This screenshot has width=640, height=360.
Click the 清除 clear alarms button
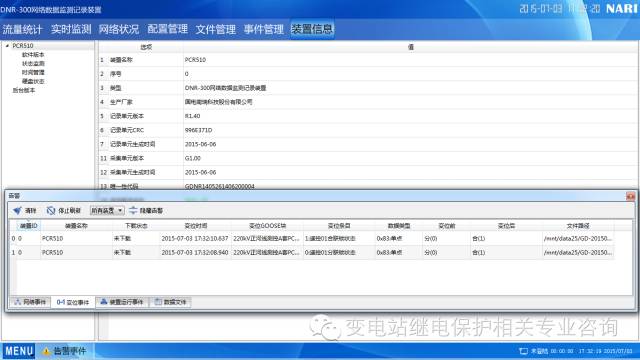tap(25, 211)
